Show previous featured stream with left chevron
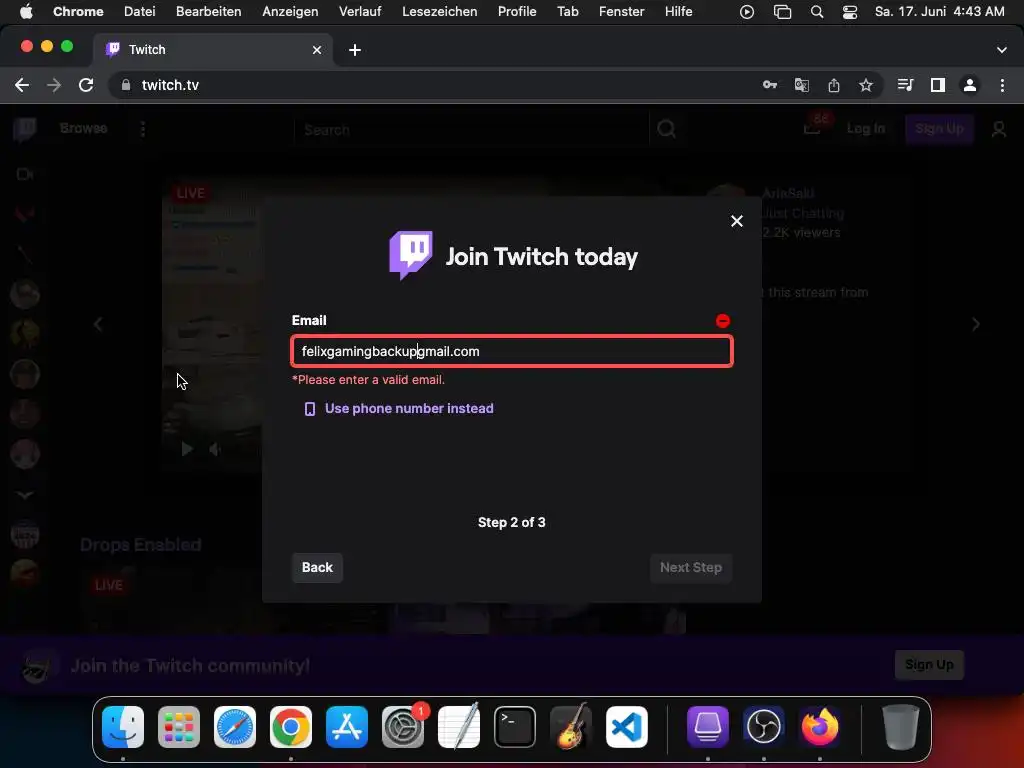 (98, 325)
